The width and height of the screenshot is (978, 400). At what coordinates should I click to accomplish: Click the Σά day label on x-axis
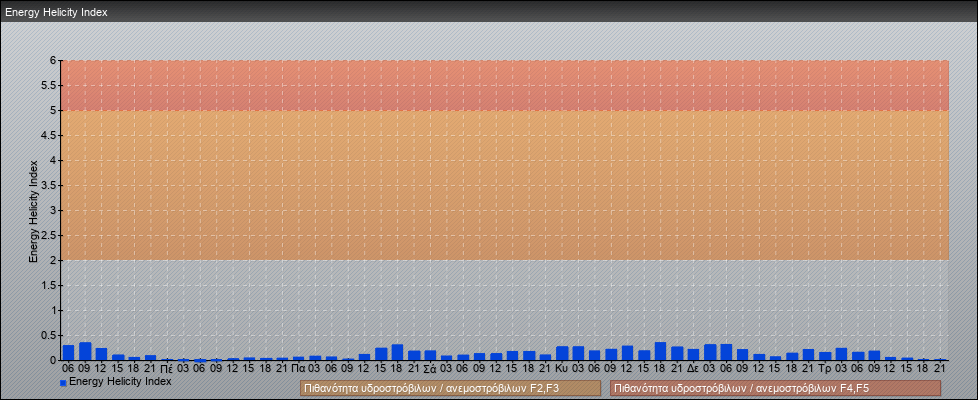tap(430, 369)
